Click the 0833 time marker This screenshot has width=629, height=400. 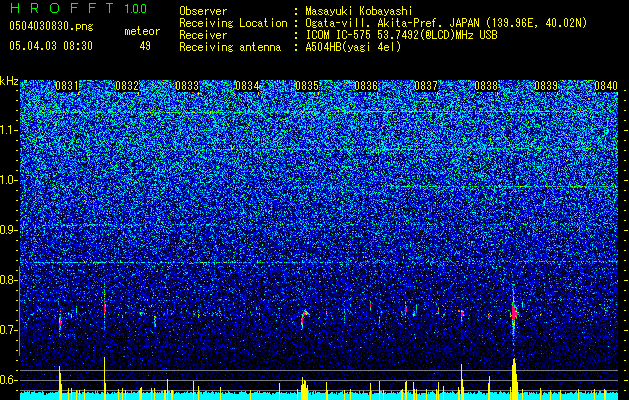[187, 86]
